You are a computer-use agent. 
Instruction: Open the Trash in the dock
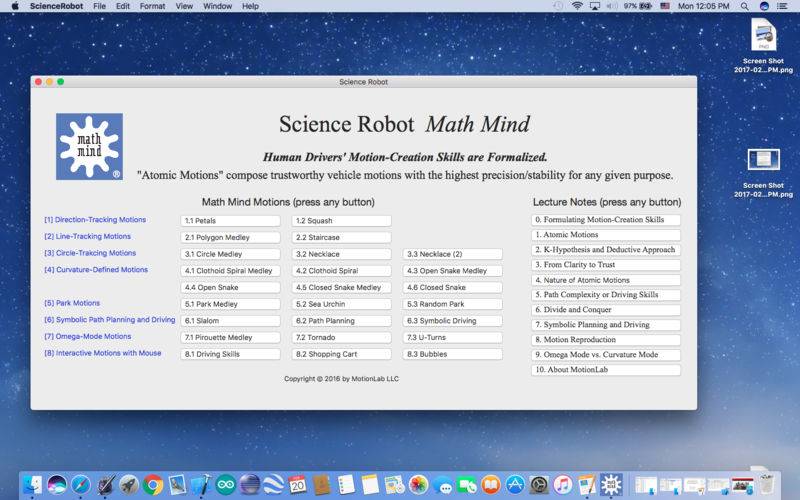coord(766,485)
